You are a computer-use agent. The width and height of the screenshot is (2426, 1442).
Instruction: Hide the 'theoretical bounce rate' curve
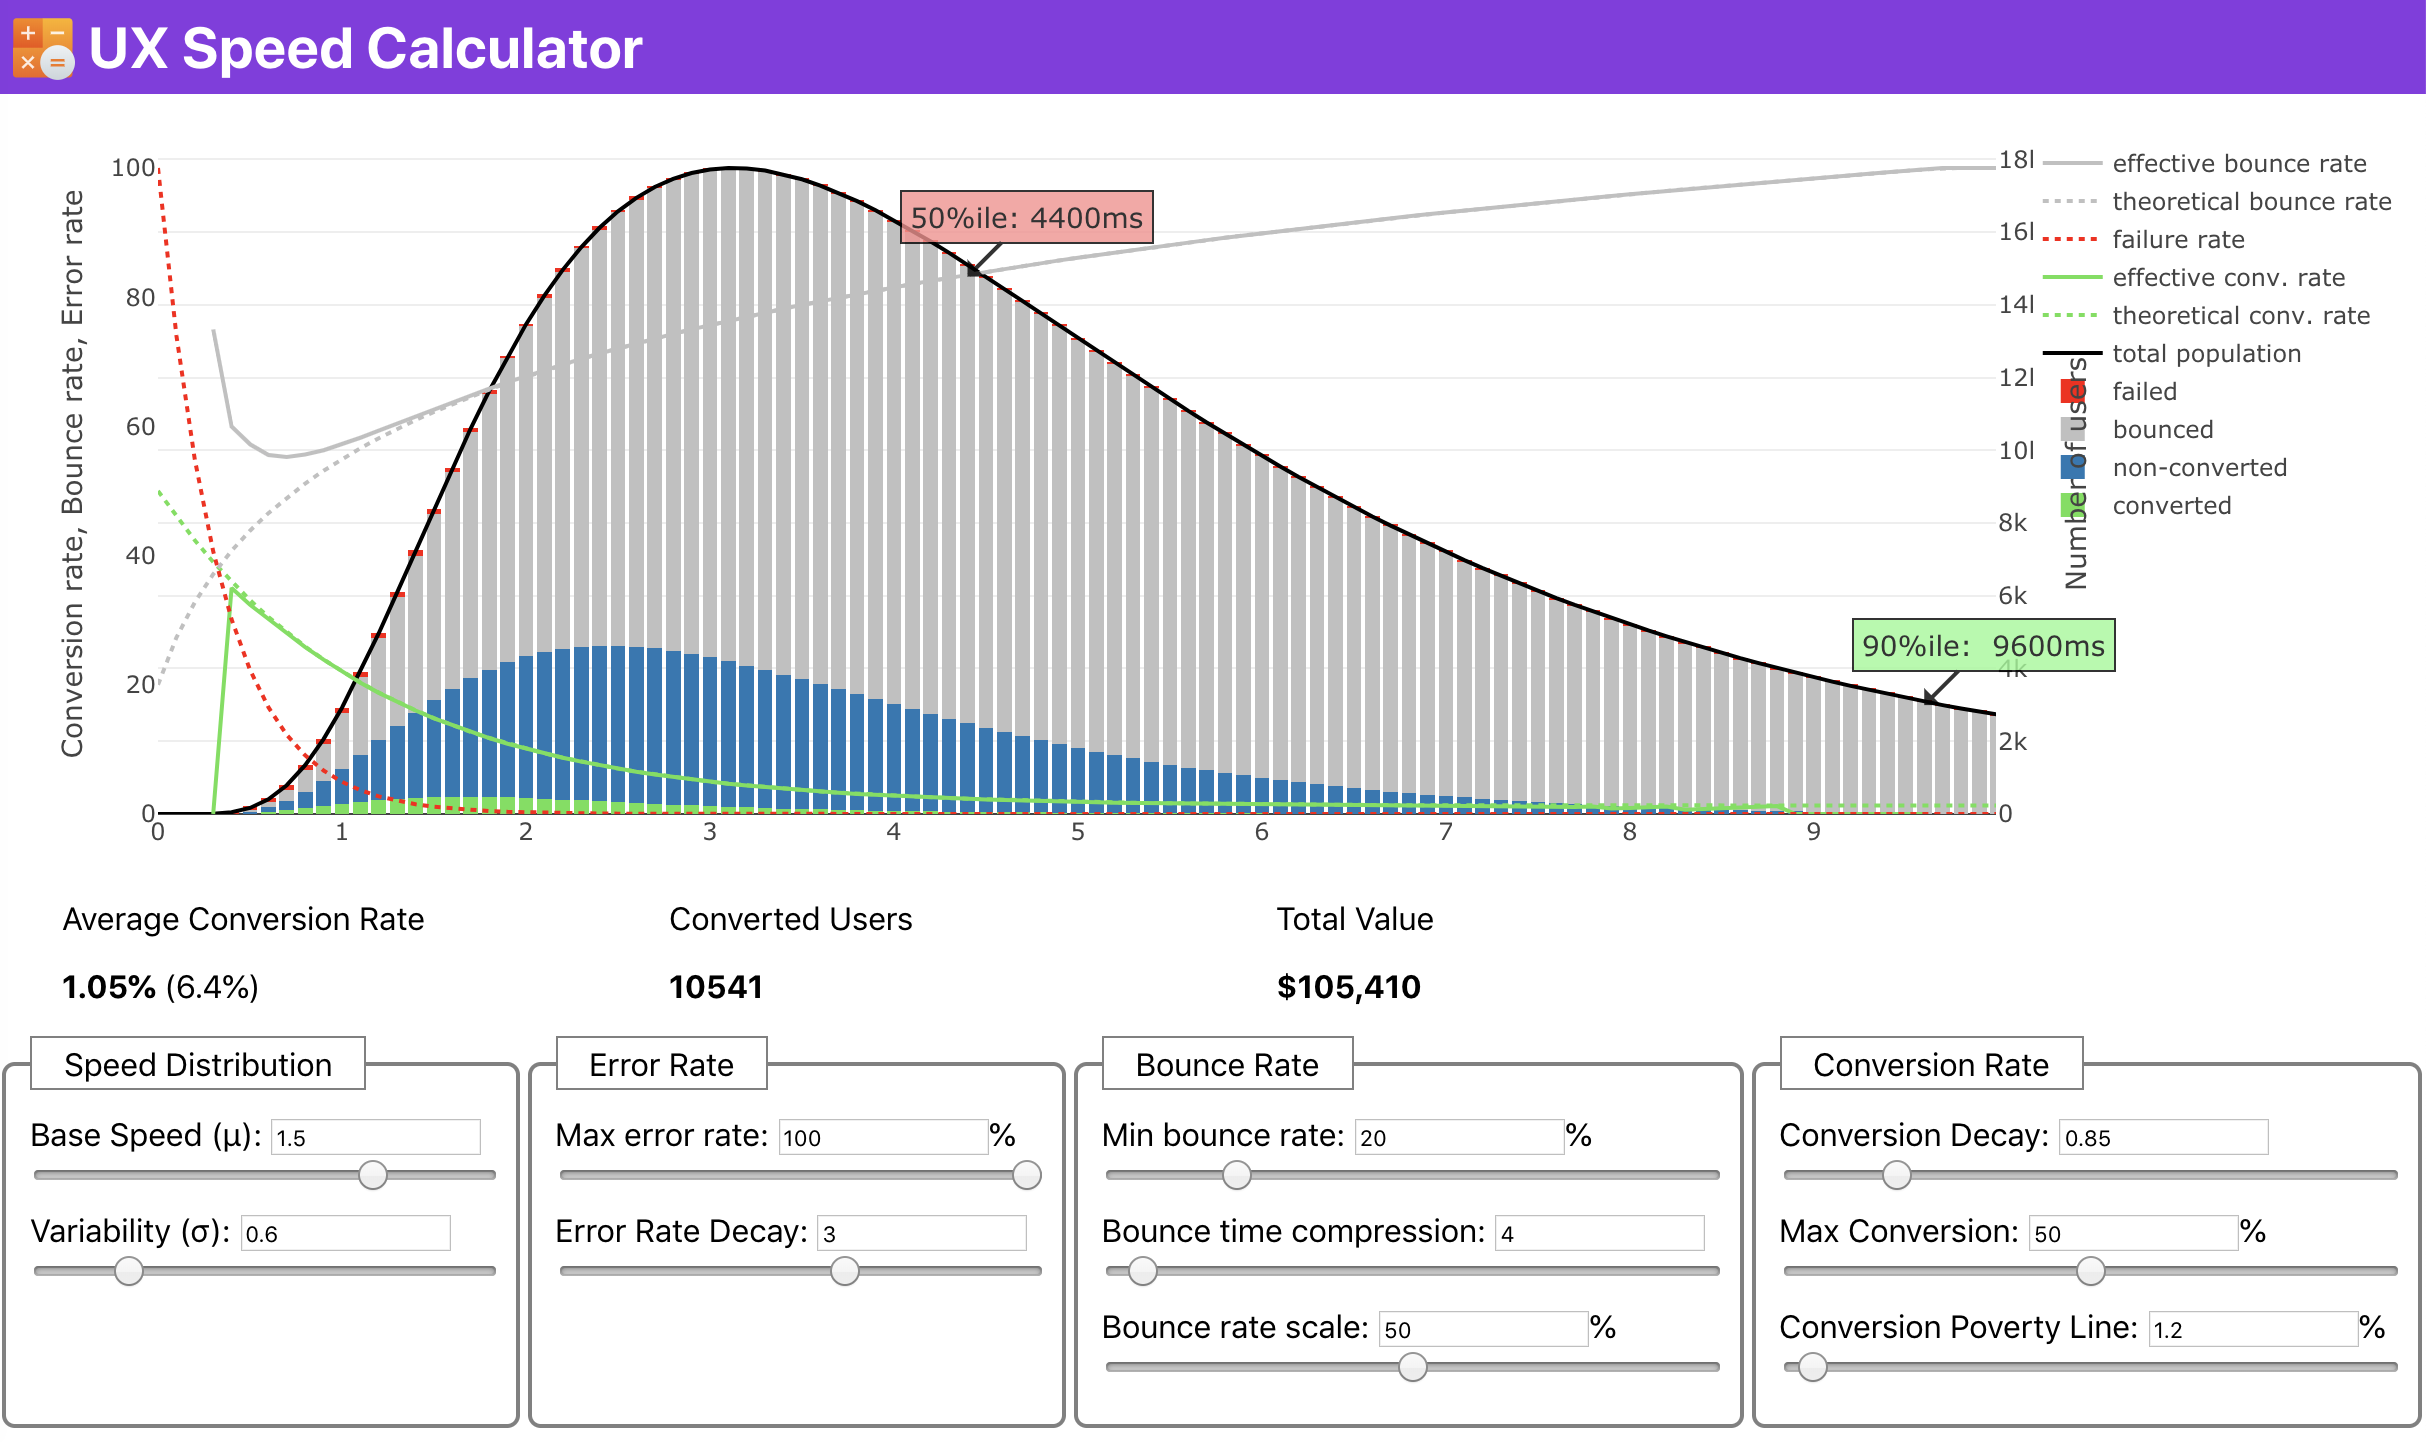[x=2251, y=201]
